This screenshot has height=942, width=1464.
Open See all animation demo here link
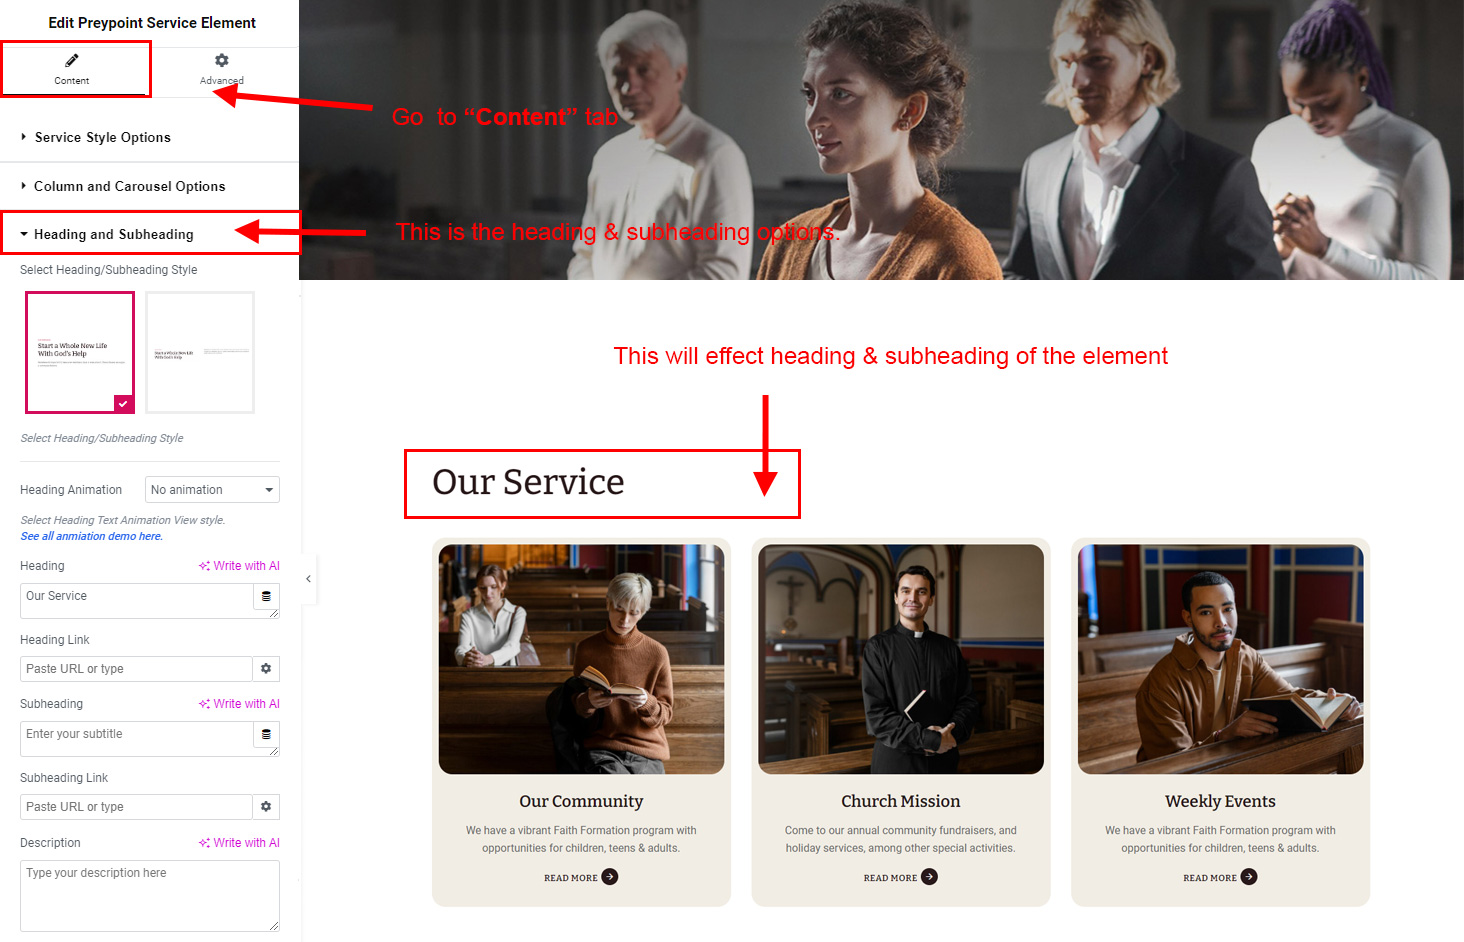(91, 537)
